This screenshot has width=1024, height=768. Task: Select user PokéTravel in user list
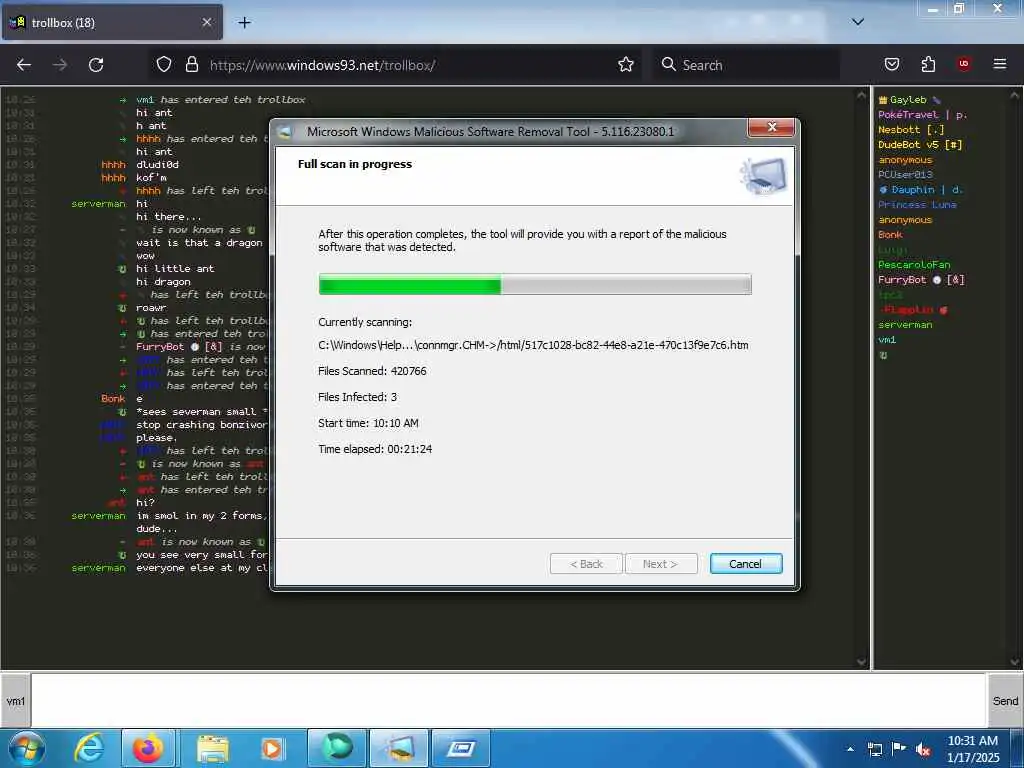[922, 115]
